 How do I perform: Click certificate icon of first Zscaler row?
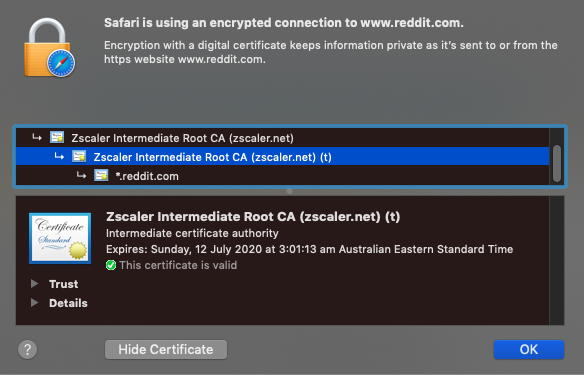tap(57, 137)
